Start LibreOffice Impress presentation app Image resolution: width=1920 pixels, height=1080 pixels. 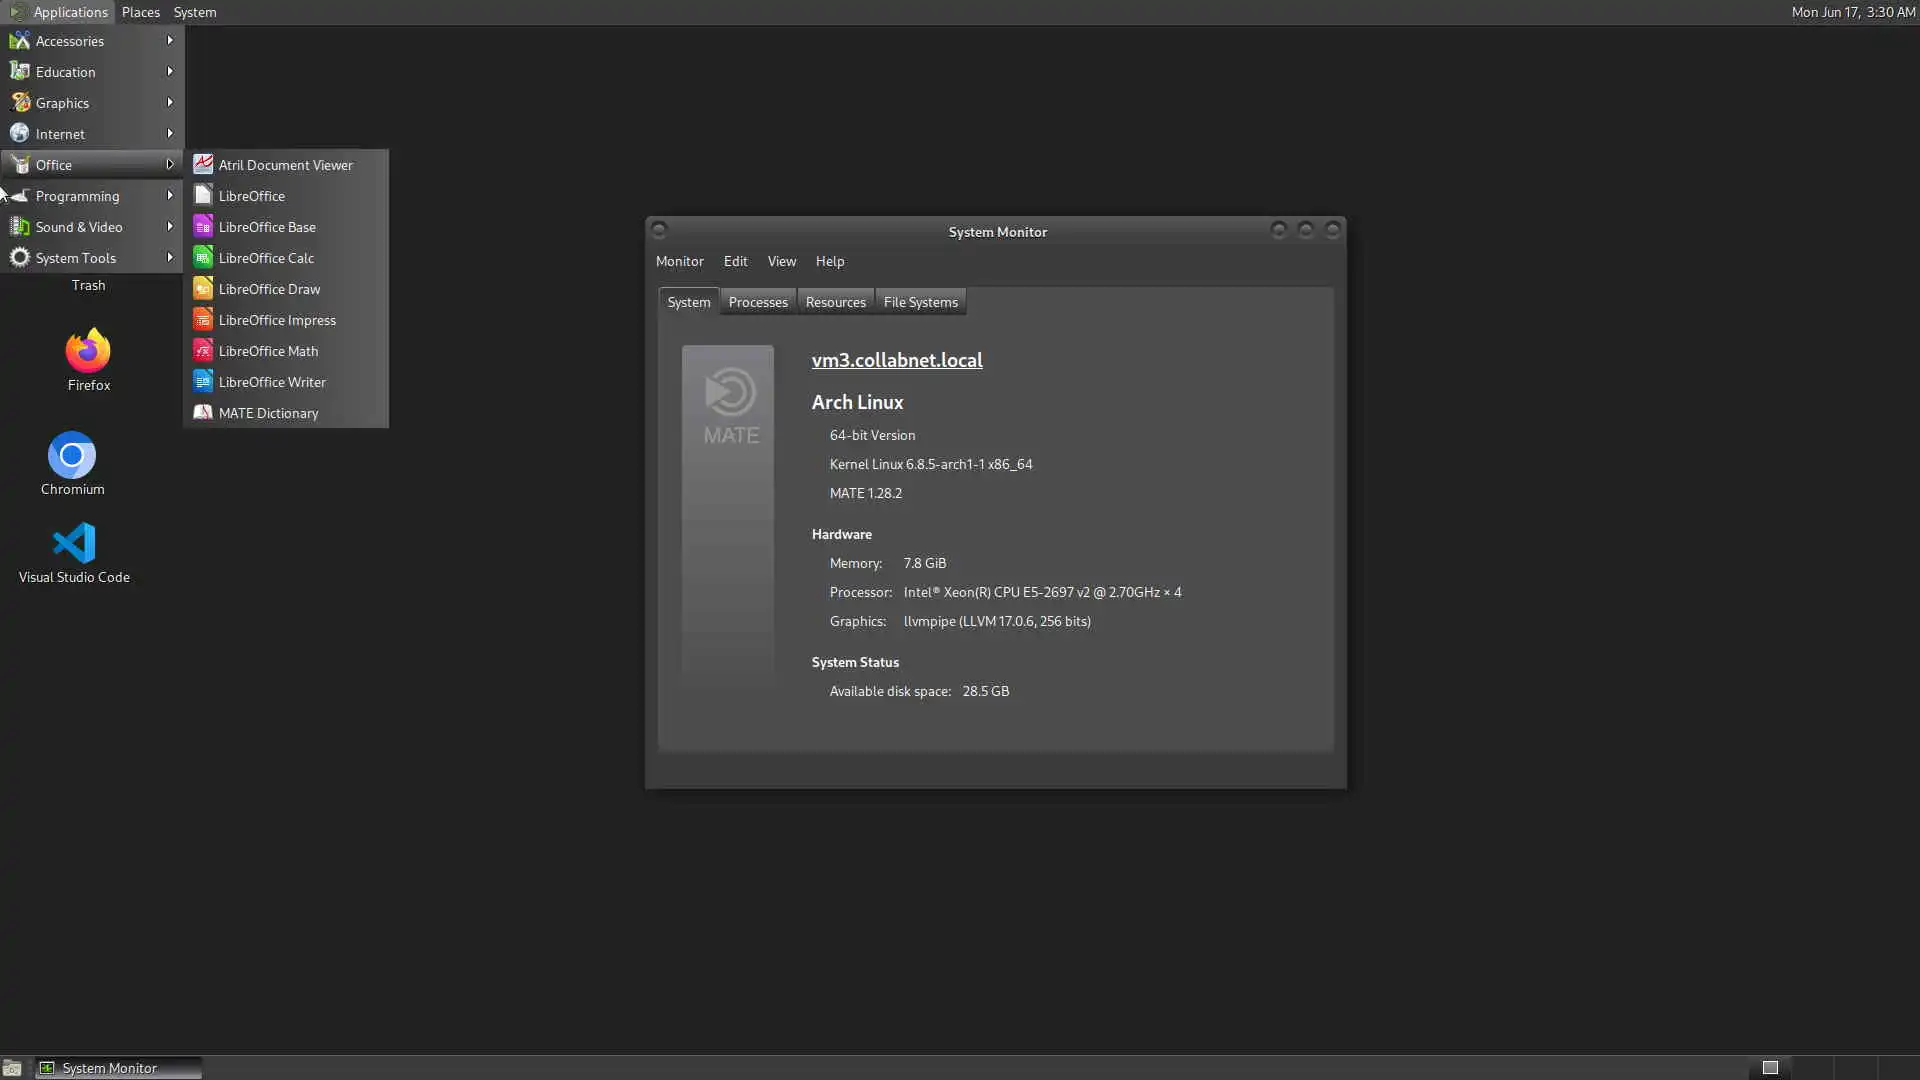[277, 320]
